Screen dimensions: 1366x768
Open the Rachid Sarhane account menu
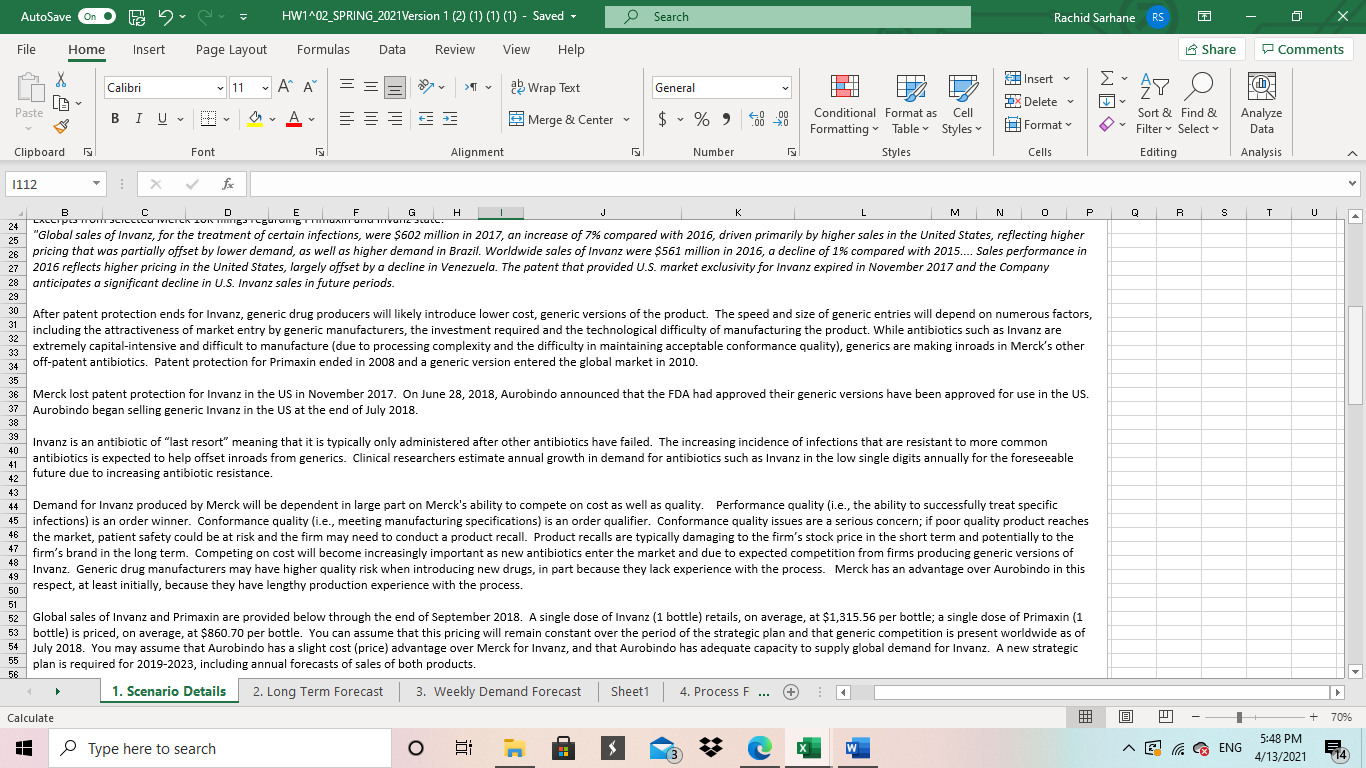1109,17
